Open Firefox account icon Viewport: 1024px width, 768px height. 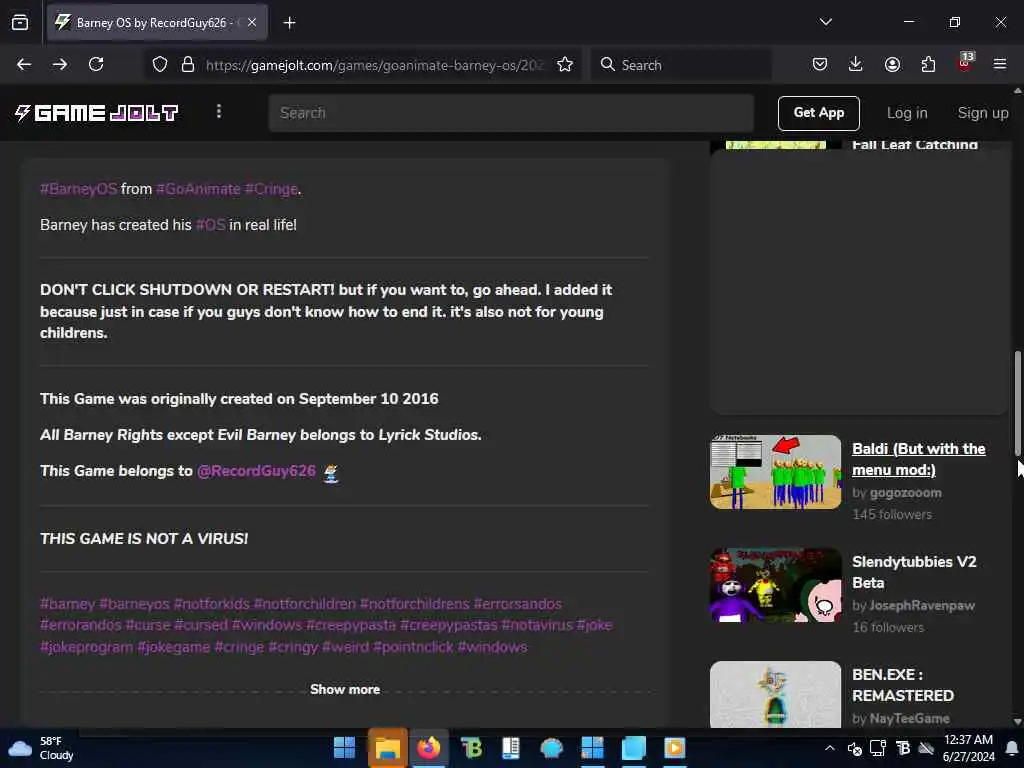click(892, 64)
